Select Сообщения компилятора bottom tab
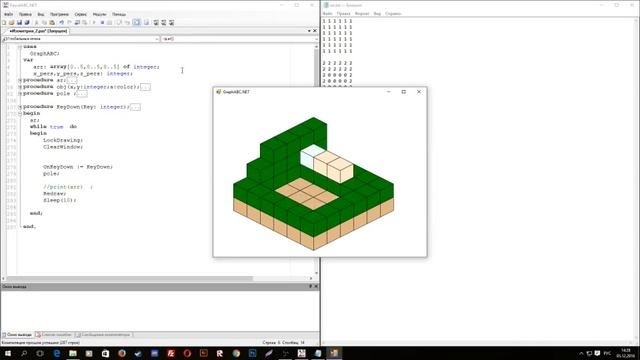The height and width of the screenshot is (360, 640). click(103, 335)
